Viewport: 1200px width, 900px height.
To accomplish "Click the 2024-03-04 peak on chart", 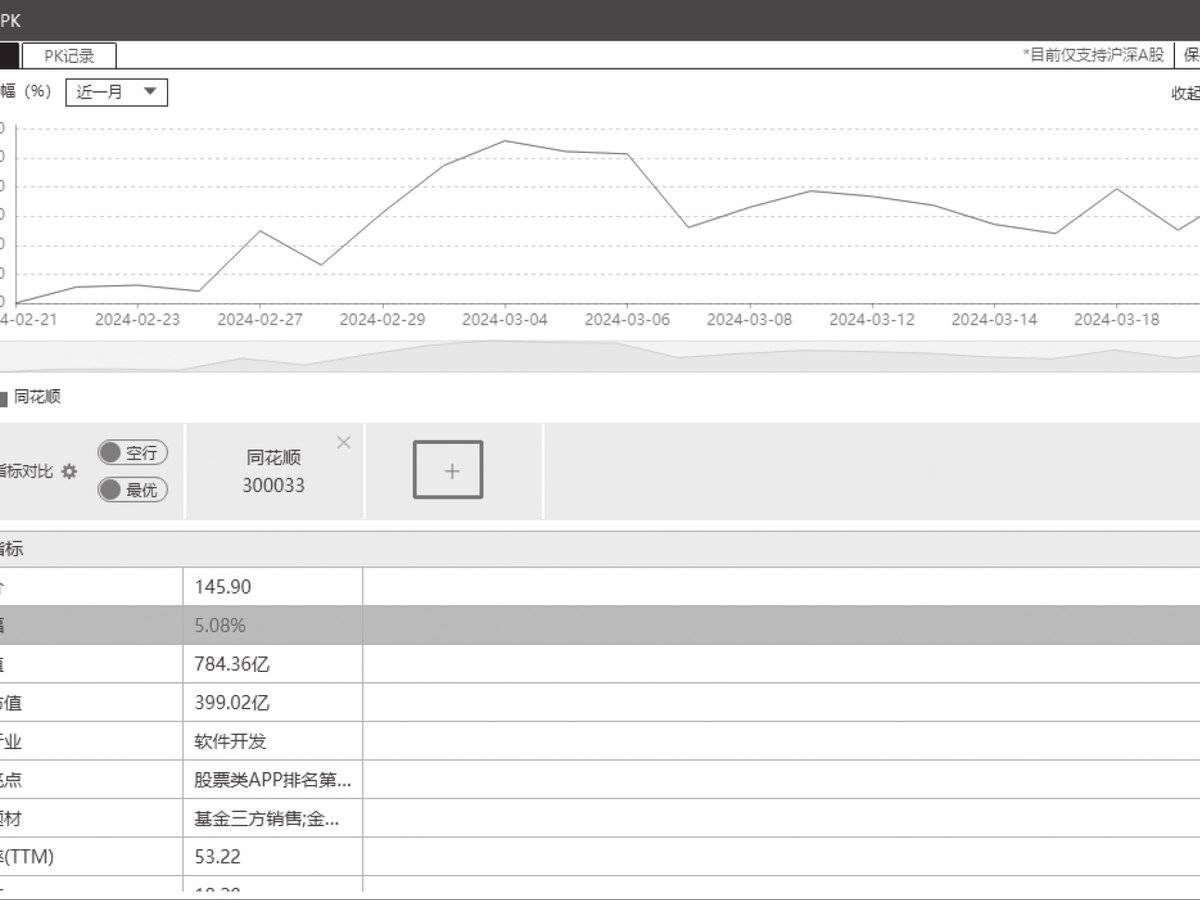I will pyautogui.click(x=505, y=141).
